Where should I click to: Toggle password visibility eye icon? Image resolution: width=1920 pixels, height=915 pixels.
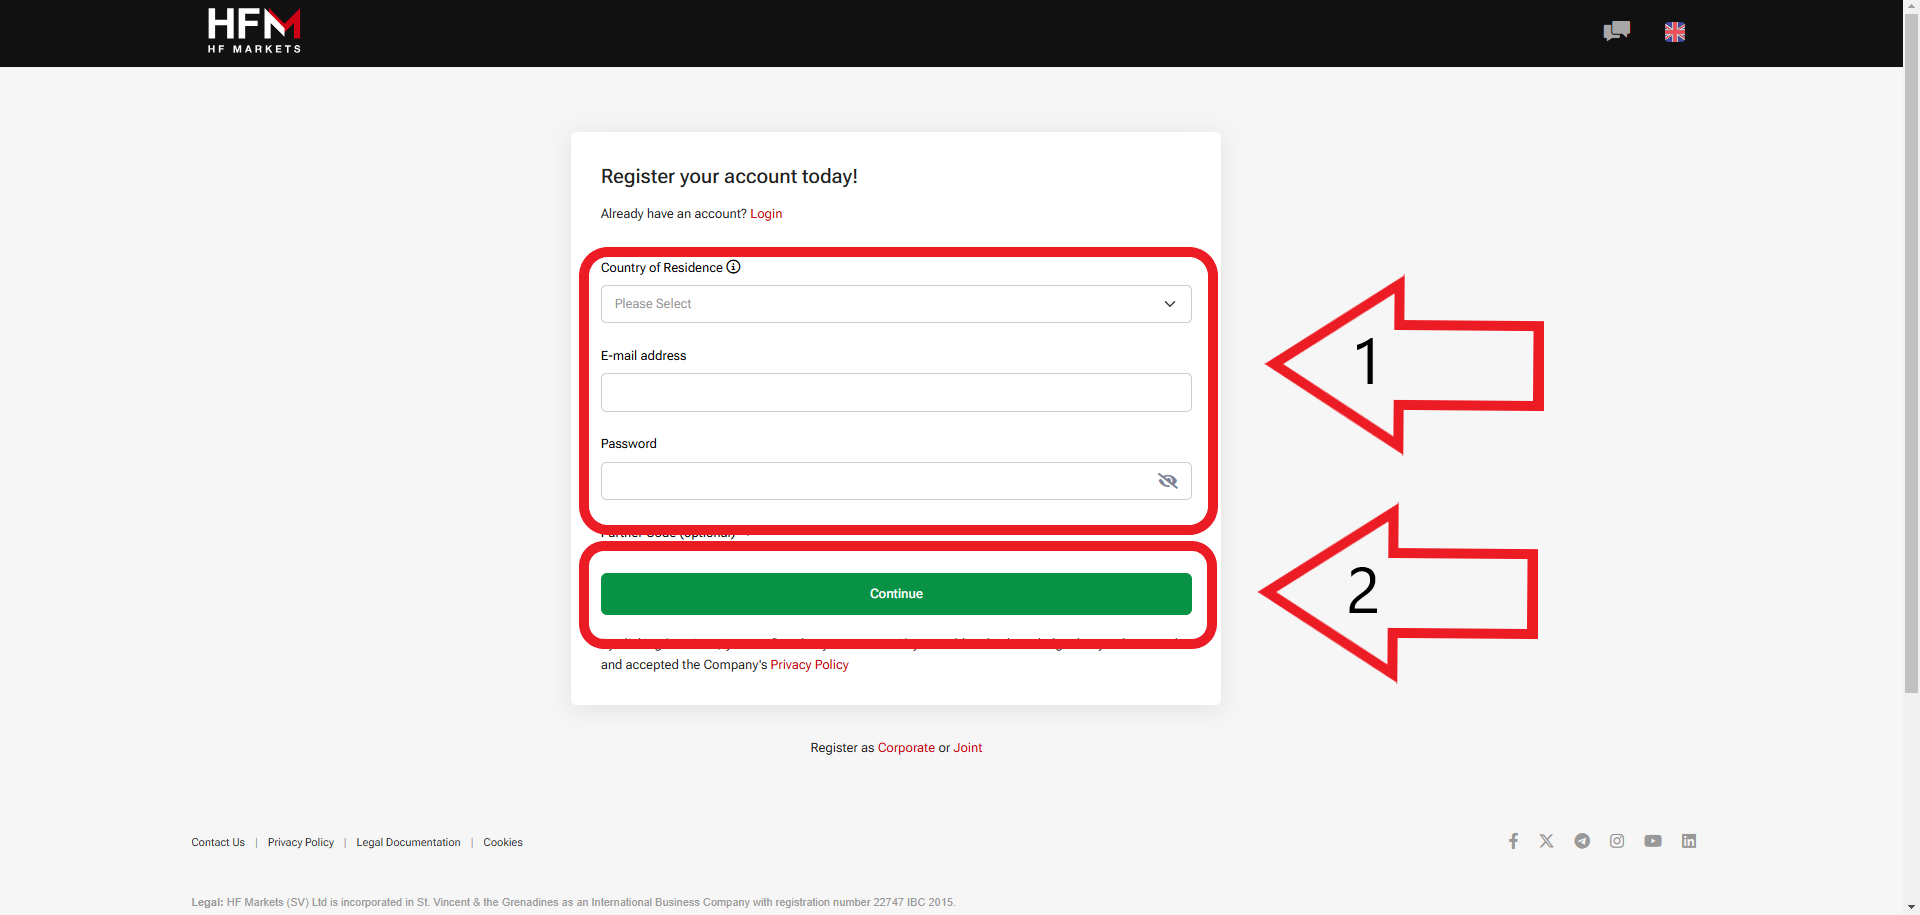coord(1167,481)
